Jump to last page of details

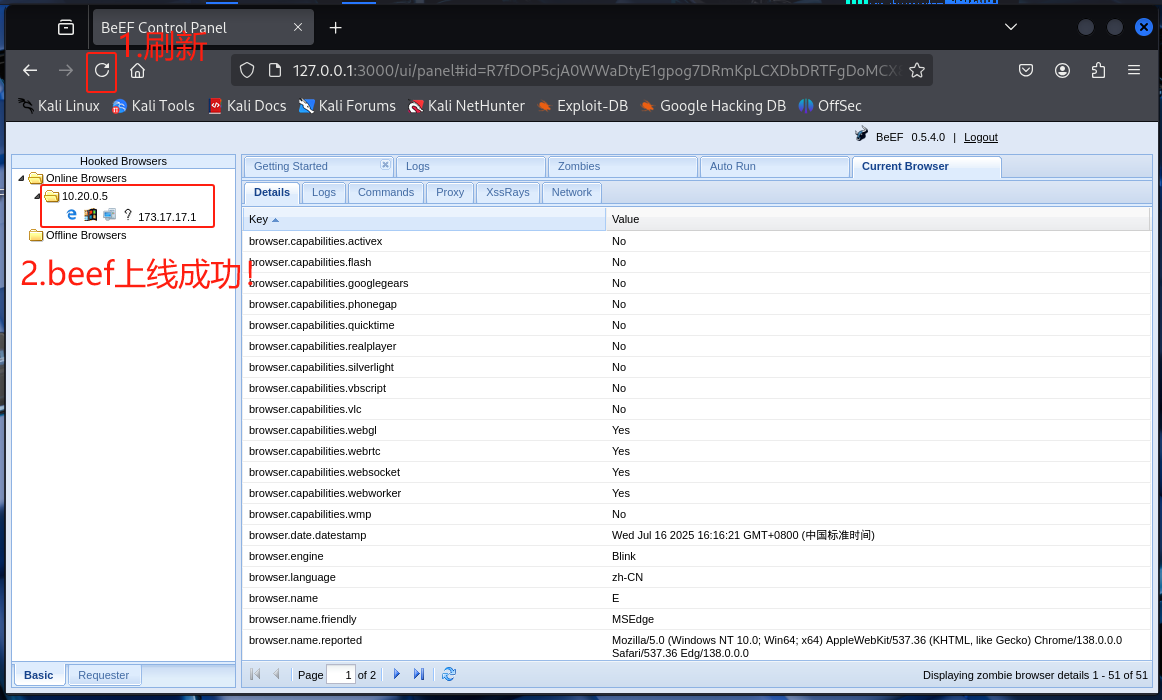[419, 674]
